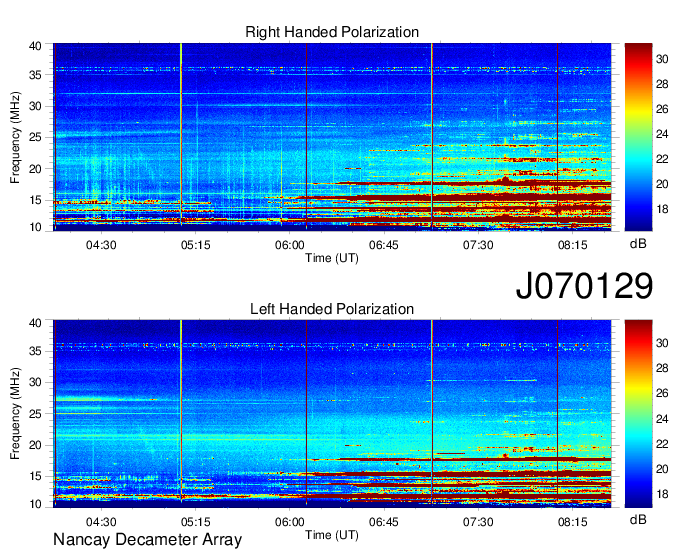Click the right-handed plot's dB colorbar
This screenshot has height=552, width=680.
coord(638,137)
